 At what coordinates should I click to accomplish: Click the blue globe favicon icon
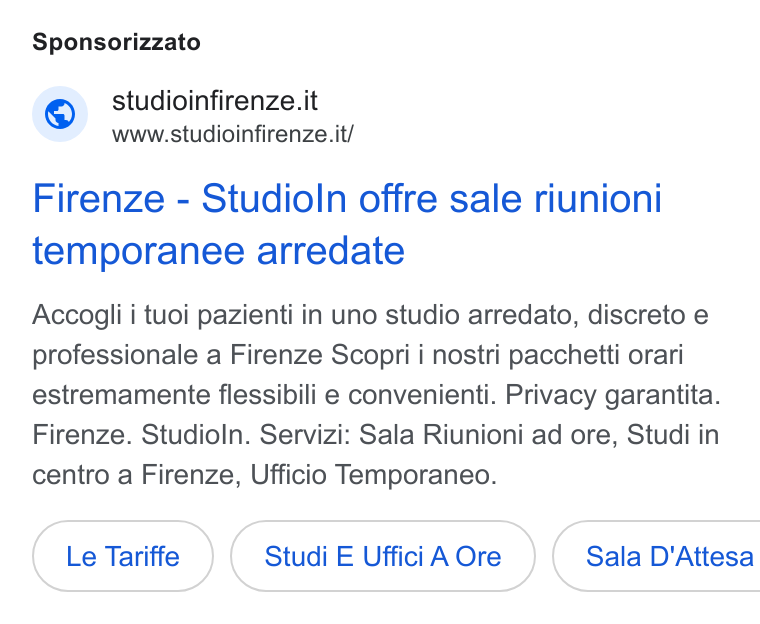coord(60,114)
